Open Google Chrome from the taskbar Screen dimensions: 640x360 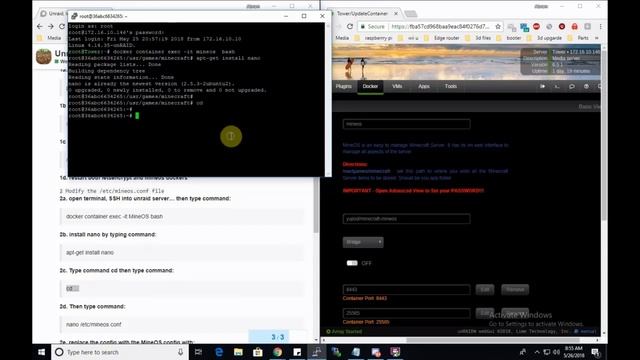pos(278,352)
